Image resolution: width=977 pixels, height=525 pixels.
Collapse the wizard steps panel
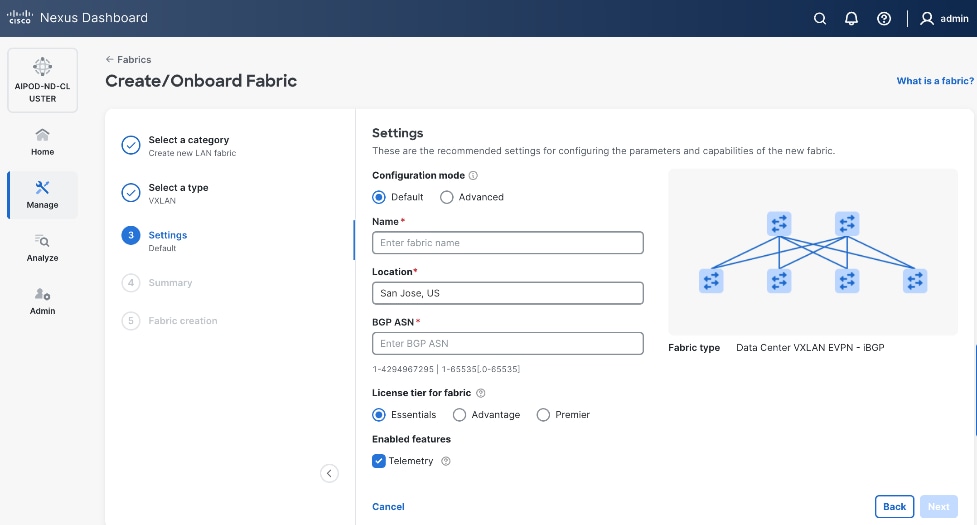(329, 473)
